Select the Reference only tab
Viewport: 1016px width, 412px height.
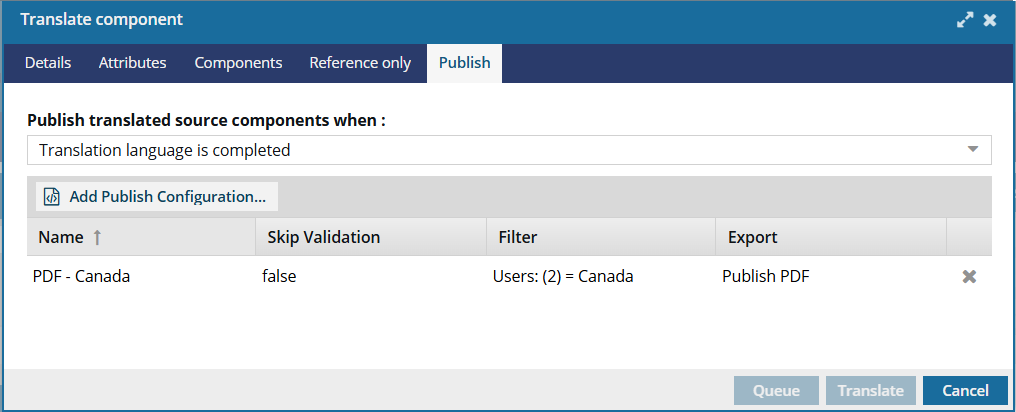tap(360, 63)
